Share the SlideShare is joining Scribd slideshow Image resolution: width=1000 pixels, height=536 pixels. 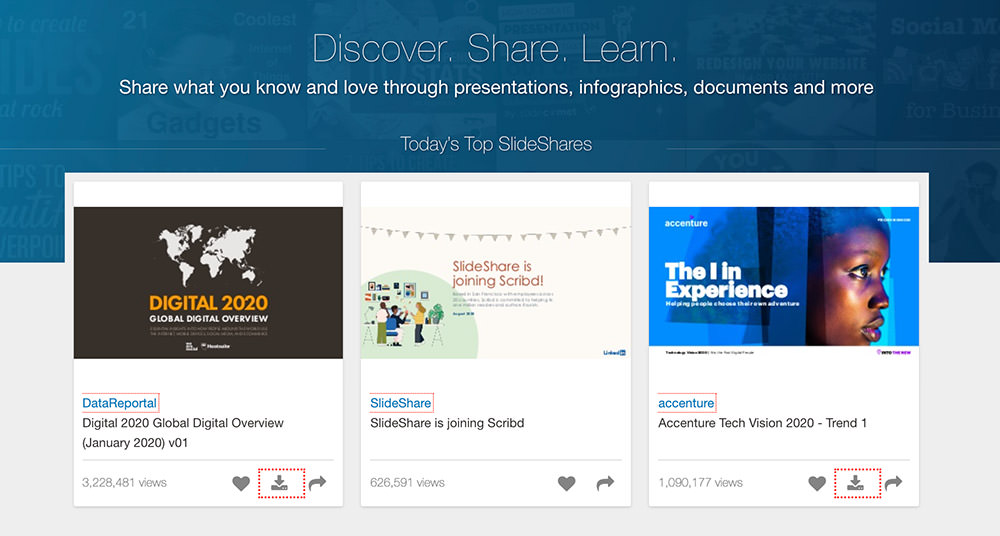605,483
